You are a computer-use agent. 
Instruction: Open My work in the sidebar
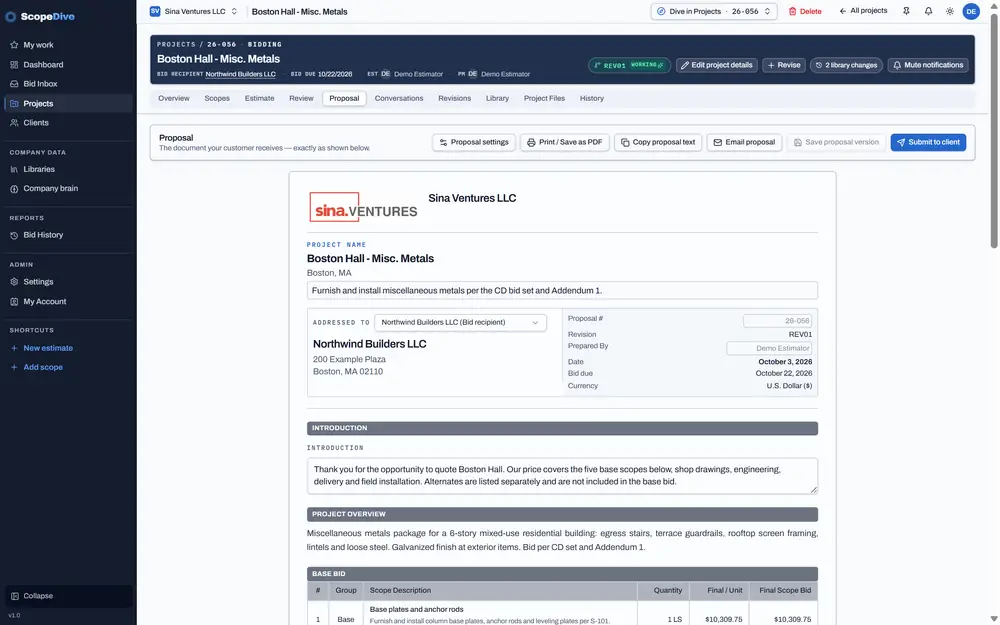[38, 45]
